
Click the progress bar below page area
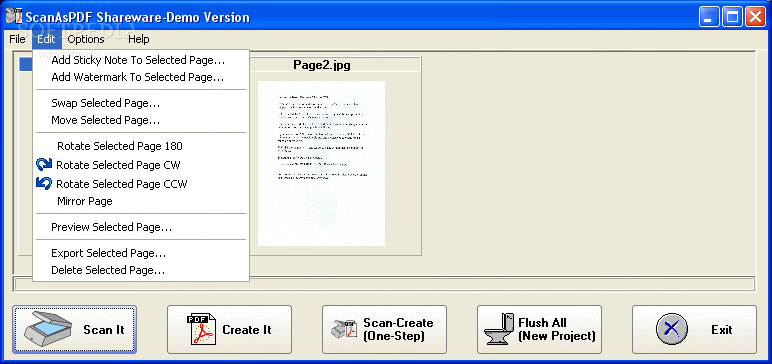[385, 284]
